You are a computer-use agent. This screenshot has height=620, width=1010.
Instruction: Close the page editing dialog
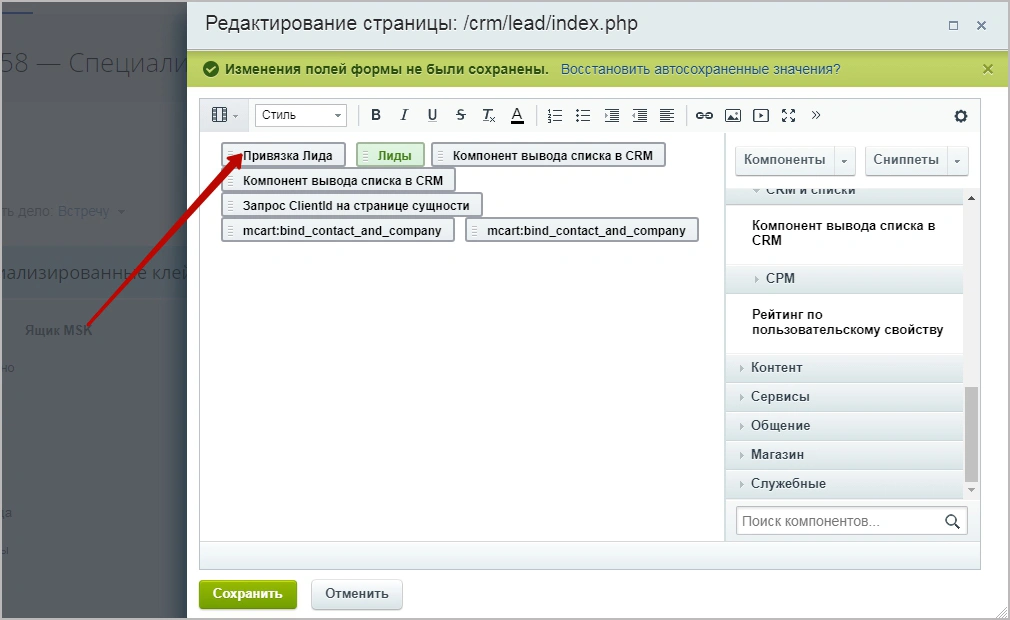(981, 25)
